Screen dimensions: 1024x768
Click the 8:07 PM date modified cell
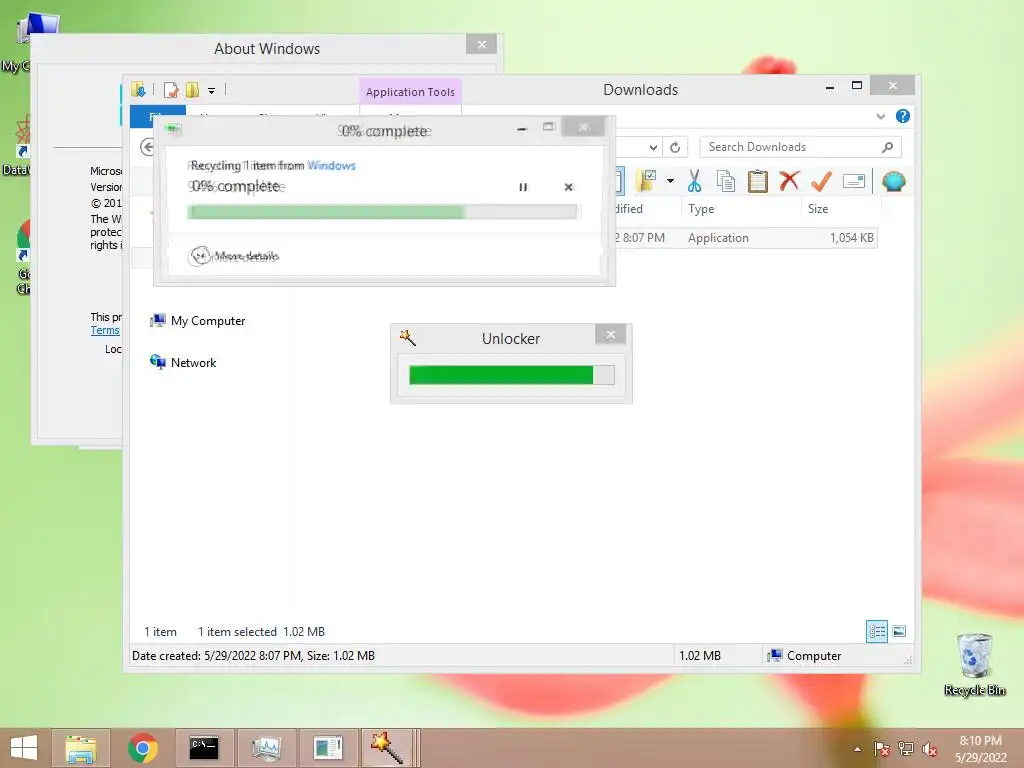pyautogui.click(x=639, y=238)
